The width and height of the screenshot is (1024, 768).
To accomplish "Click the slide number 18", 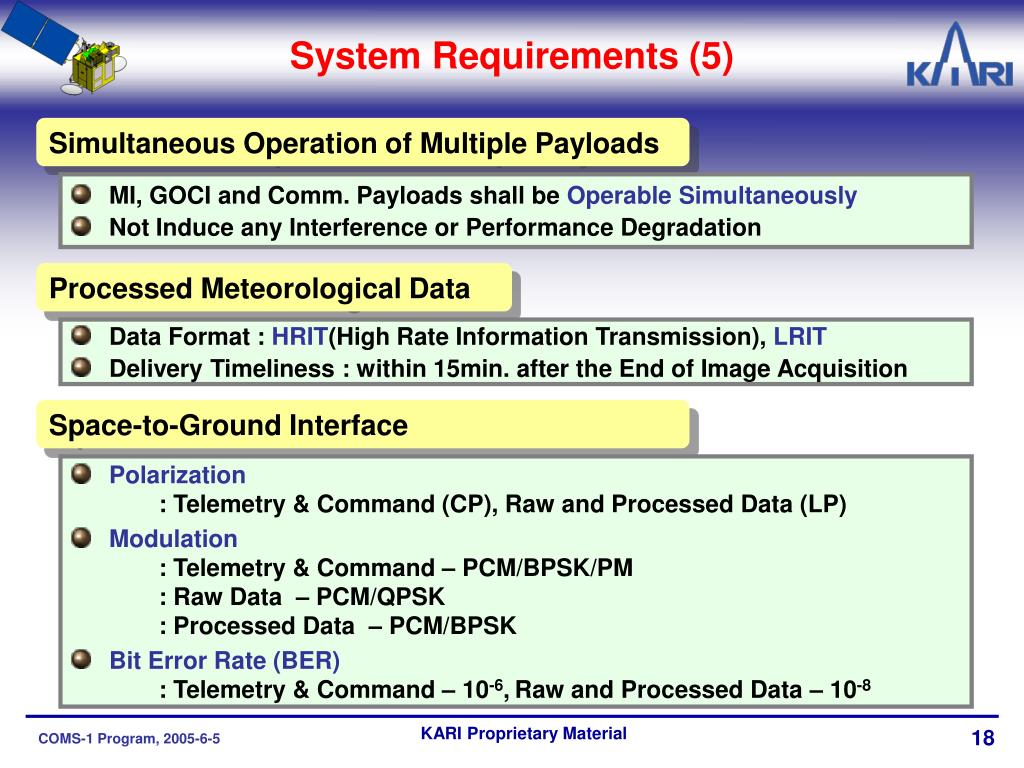I will (983, 738).
